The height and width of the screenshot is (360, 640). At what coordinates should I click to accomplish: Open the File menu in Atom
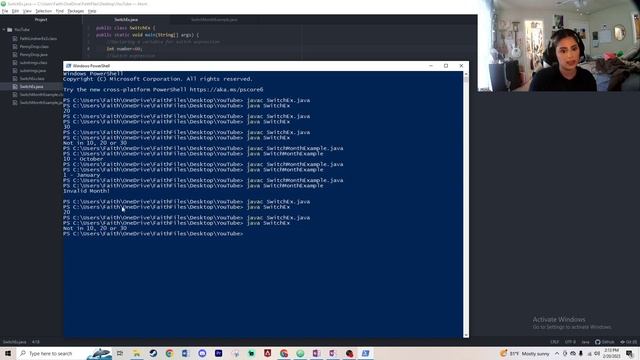(x=5, y=11)
